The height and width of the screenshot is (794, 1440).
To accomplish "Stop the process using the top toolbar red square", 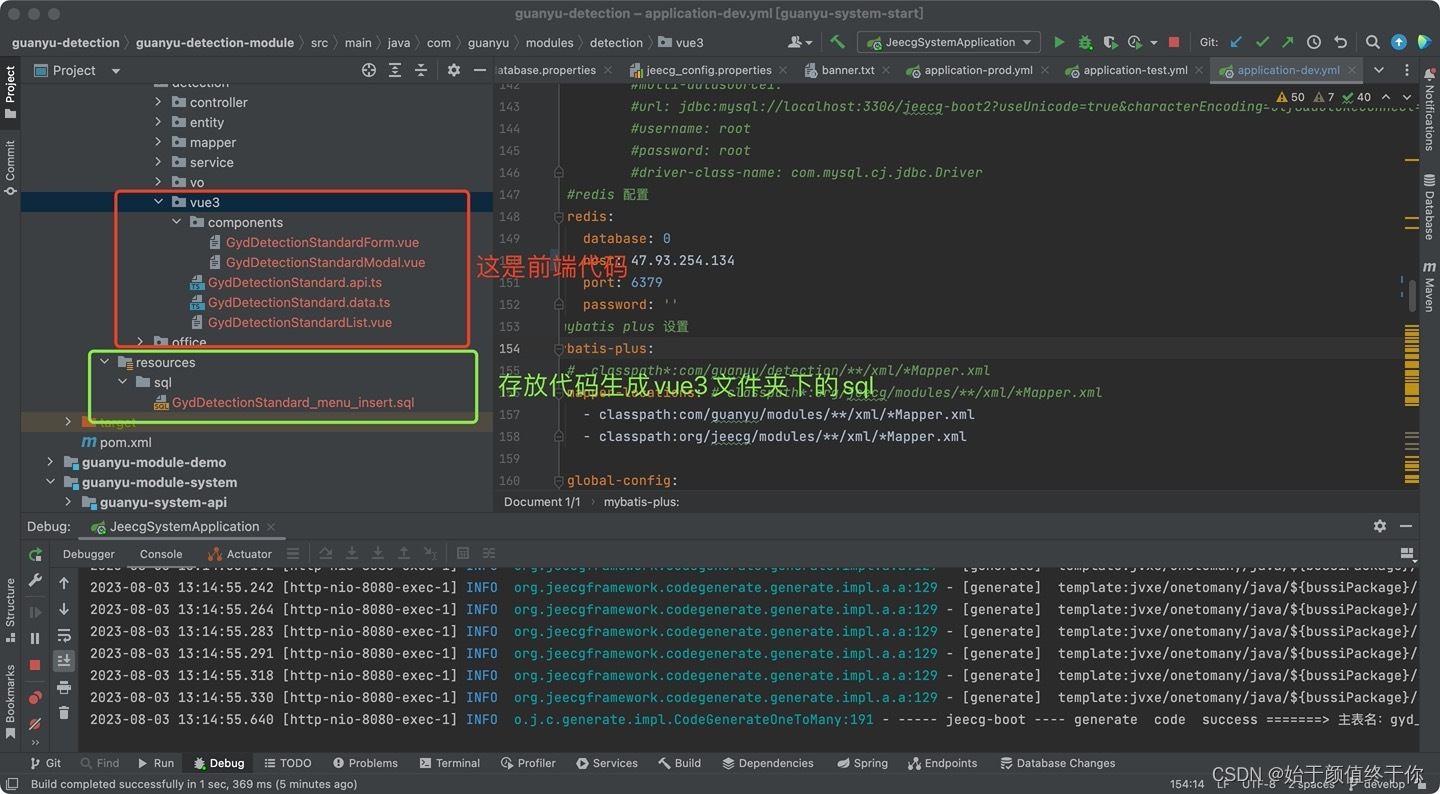I will click(x=1174, y=42).
